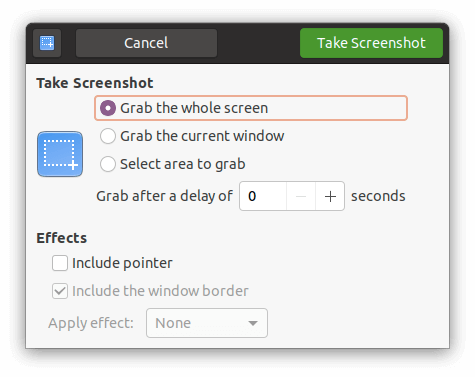Viewport: 475px width, 377px height.
Task: Toggle Include the window border checkbox
Action: coord(60,291)
